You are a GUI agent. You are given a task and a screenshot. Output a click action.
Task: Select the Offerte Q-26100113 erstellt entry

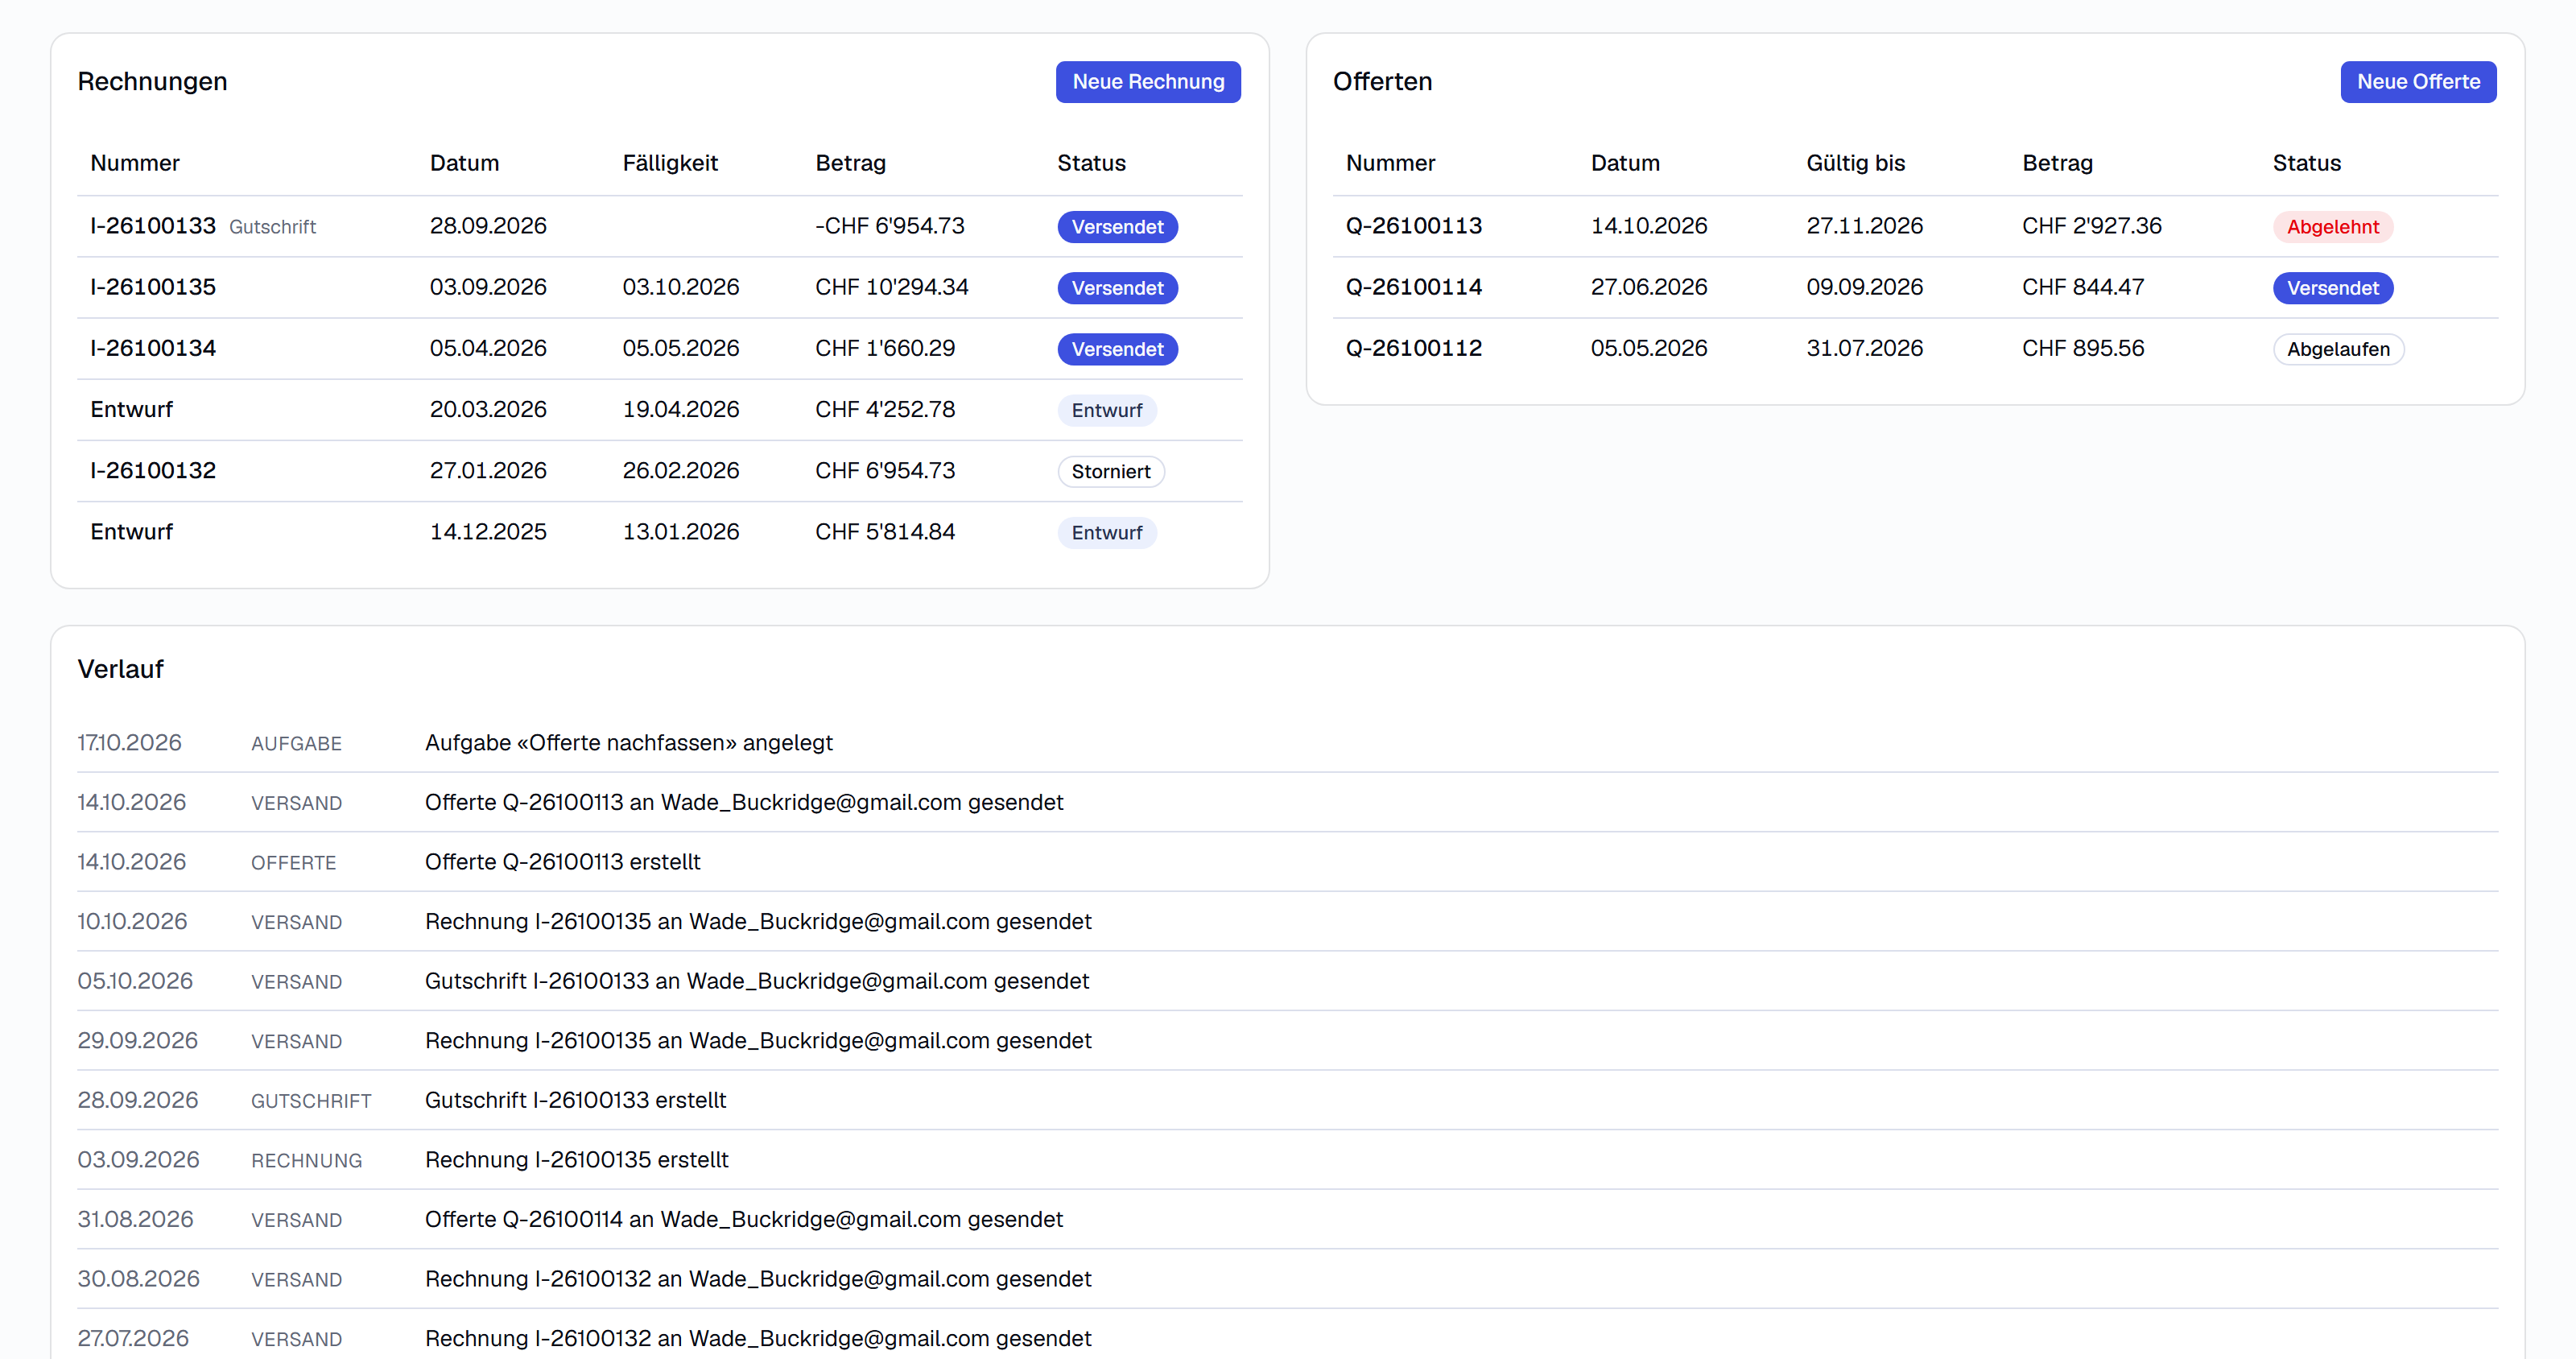[x=1287, y=862]
